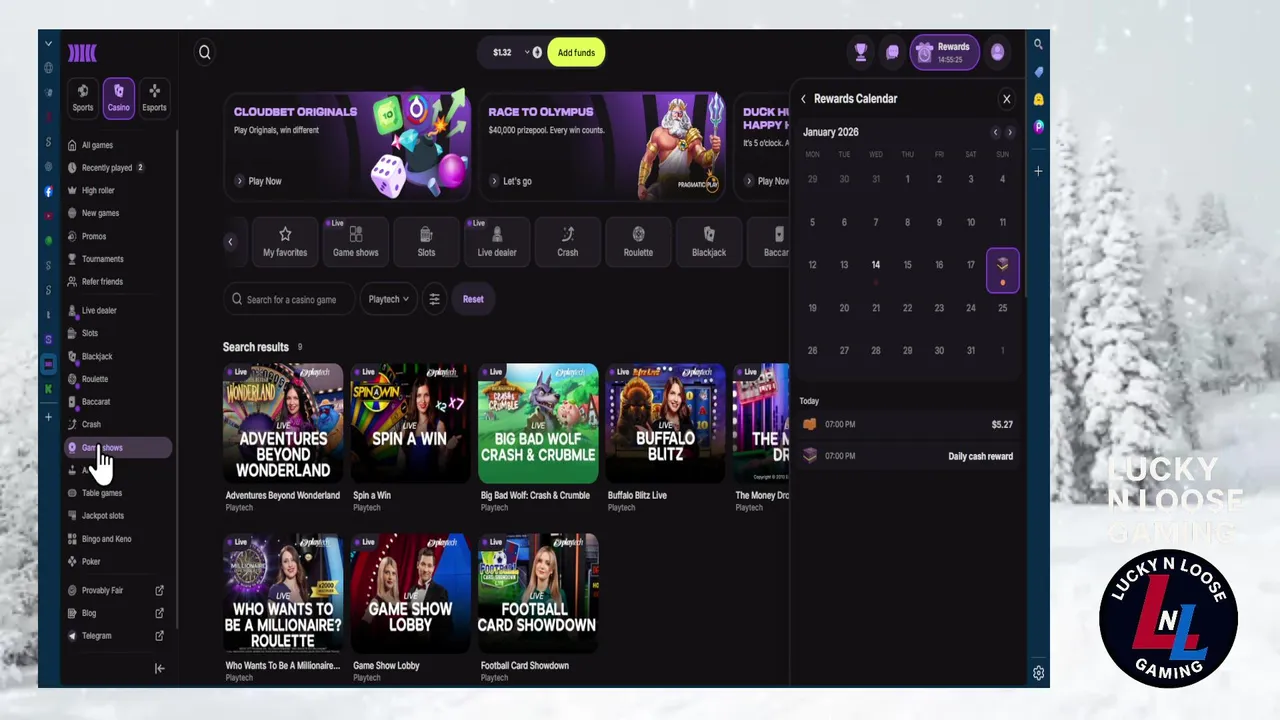Switch to the Casino section
Screen dimensions: 1280x720
119,97
